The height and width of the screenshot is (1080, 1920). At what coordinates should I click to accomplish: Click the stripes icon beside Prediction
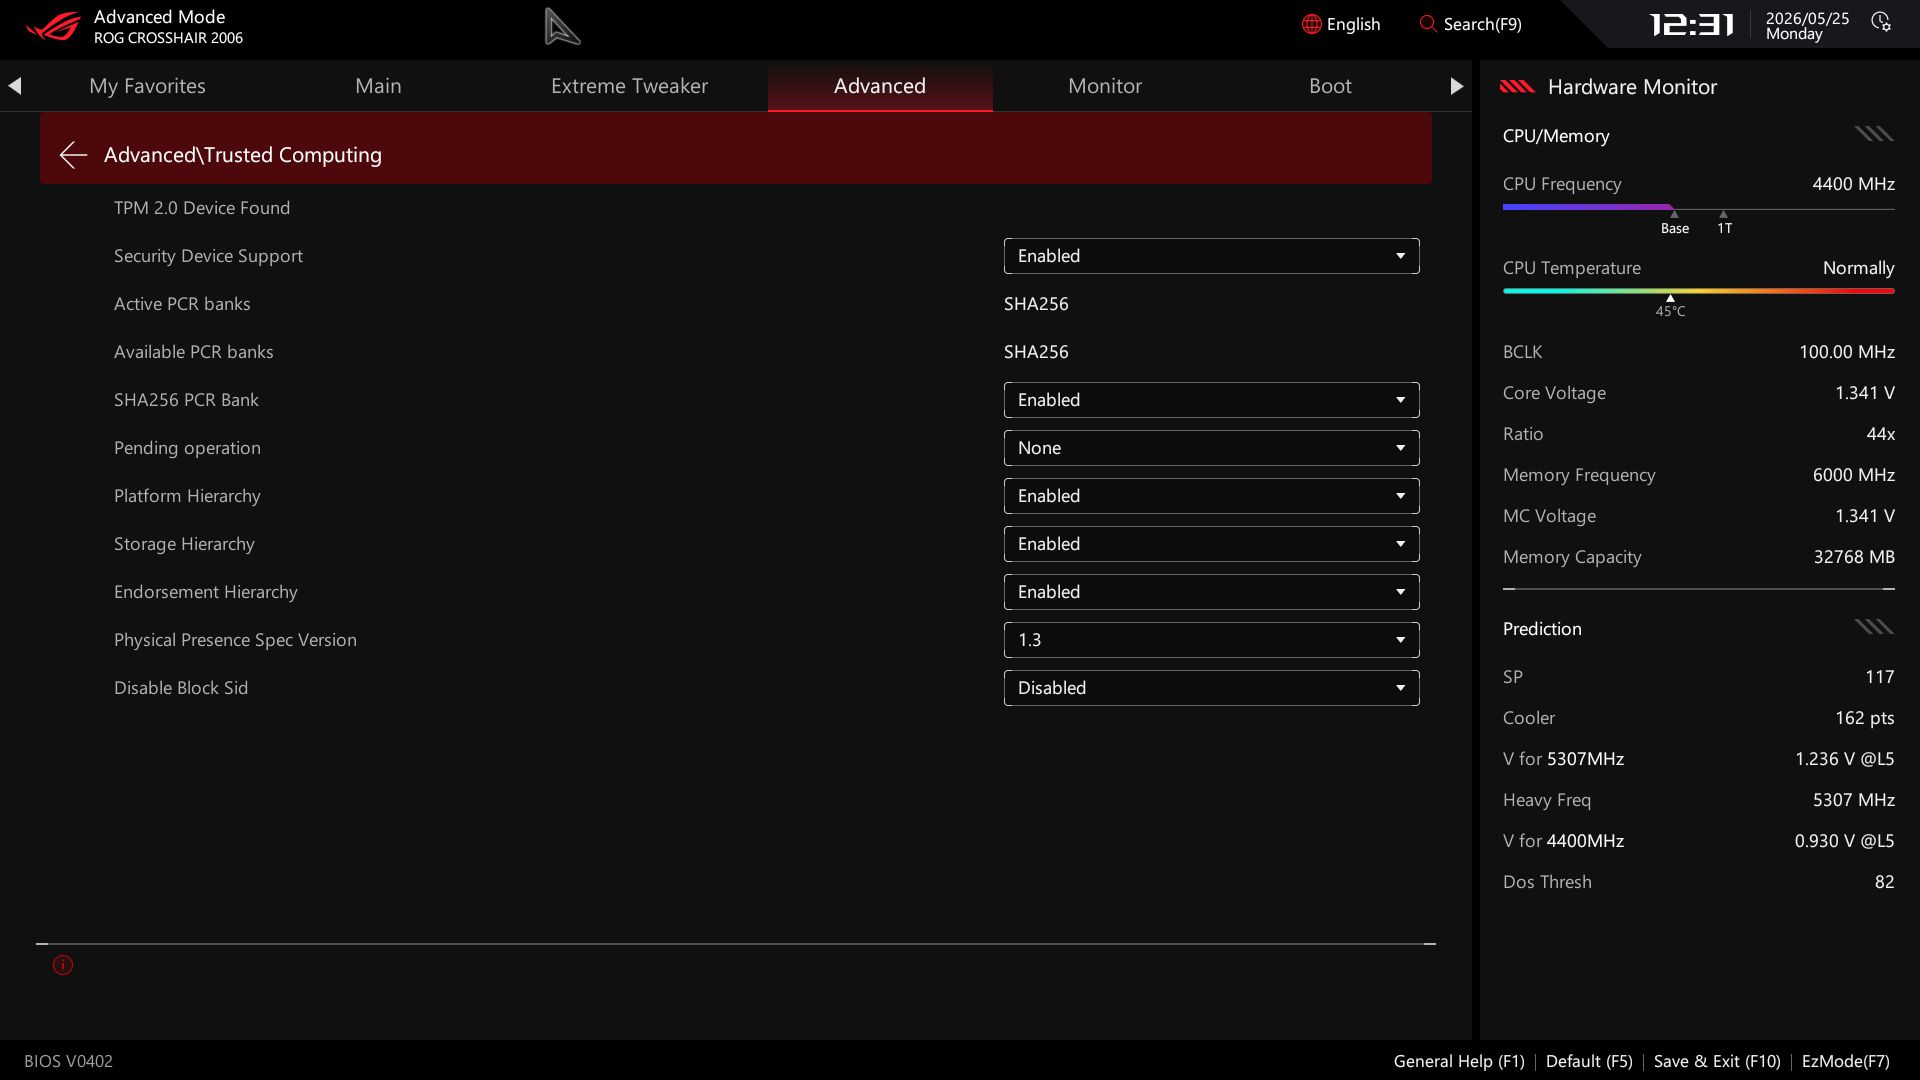(1874, 627)
